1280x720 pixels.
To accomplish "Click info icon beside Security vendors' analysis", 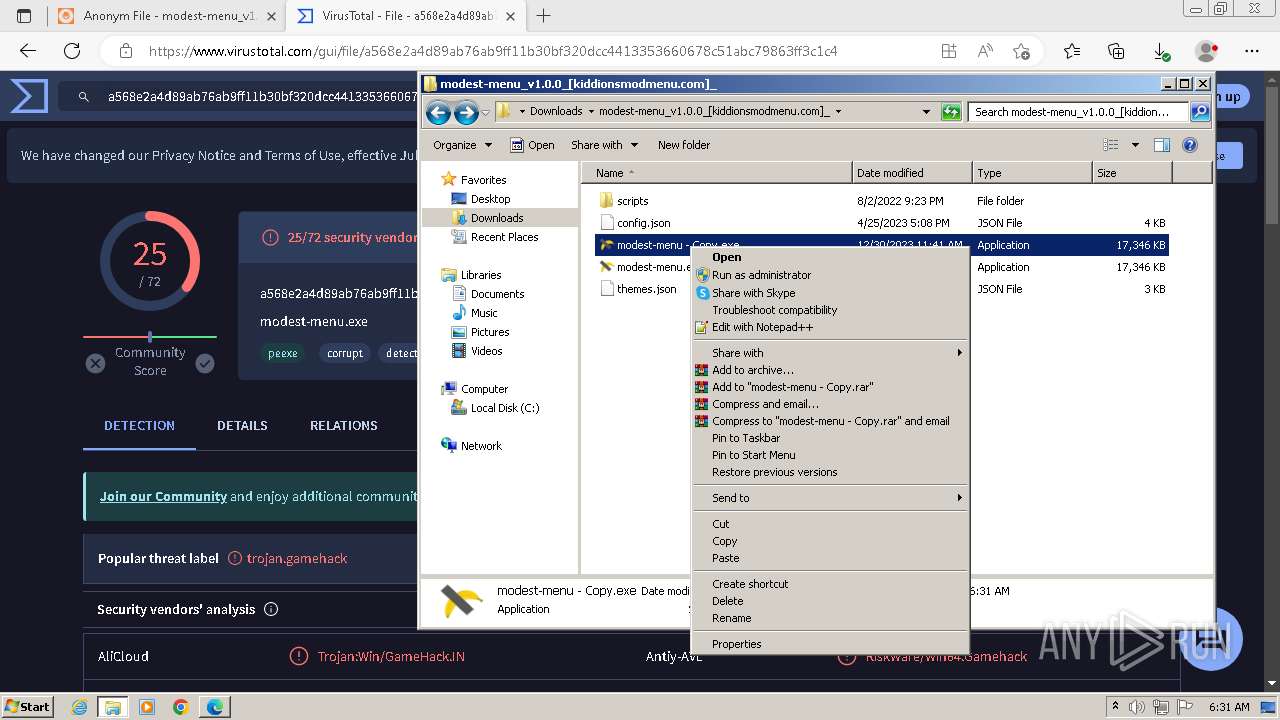I will (x=270, y=609).
